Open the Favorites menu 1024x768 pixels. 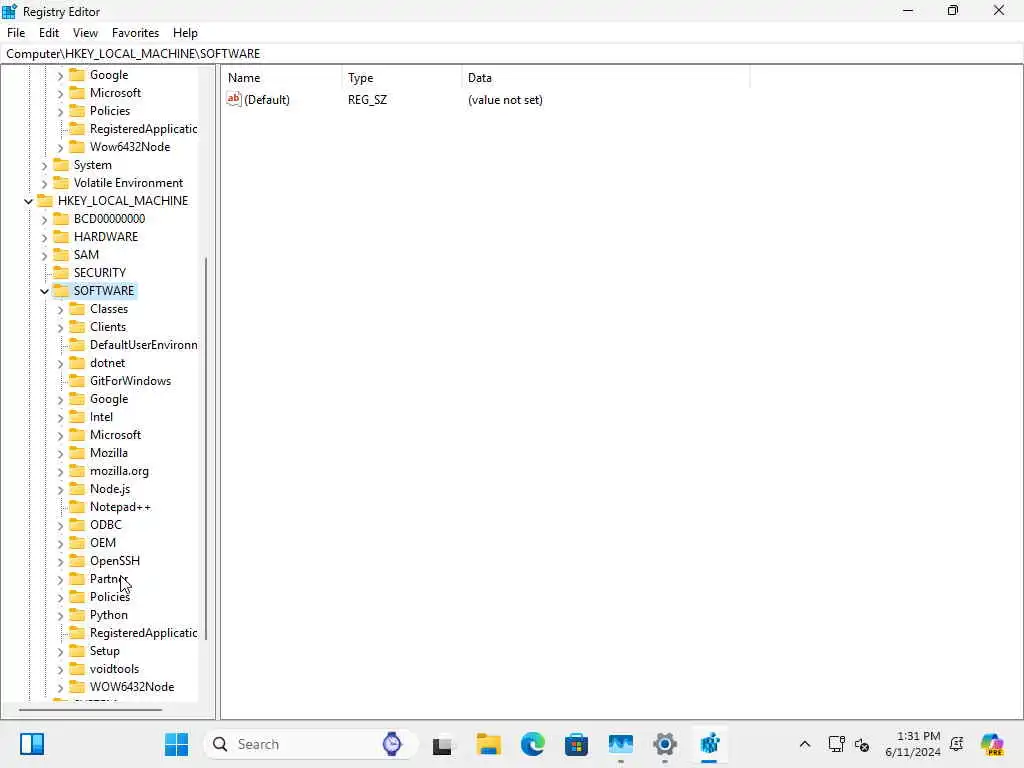(x=135, y=33)
